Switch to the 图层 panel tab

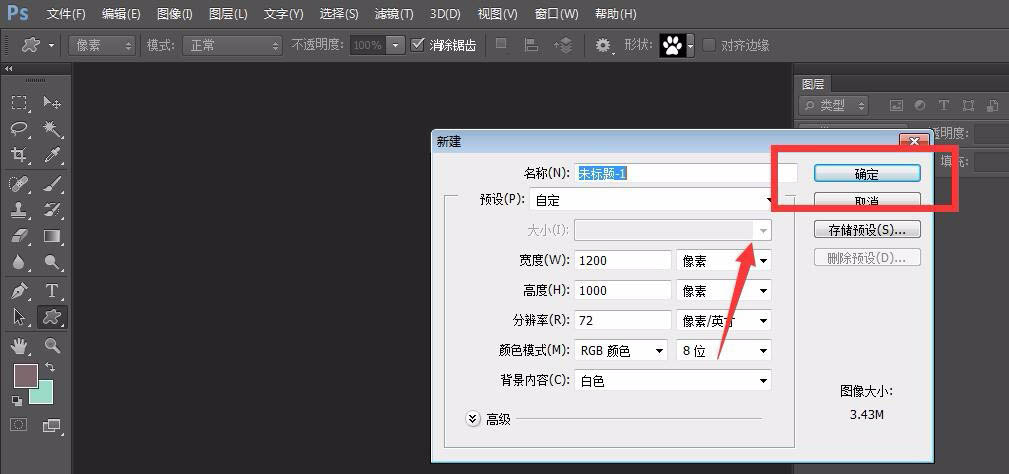pos(813,84)
